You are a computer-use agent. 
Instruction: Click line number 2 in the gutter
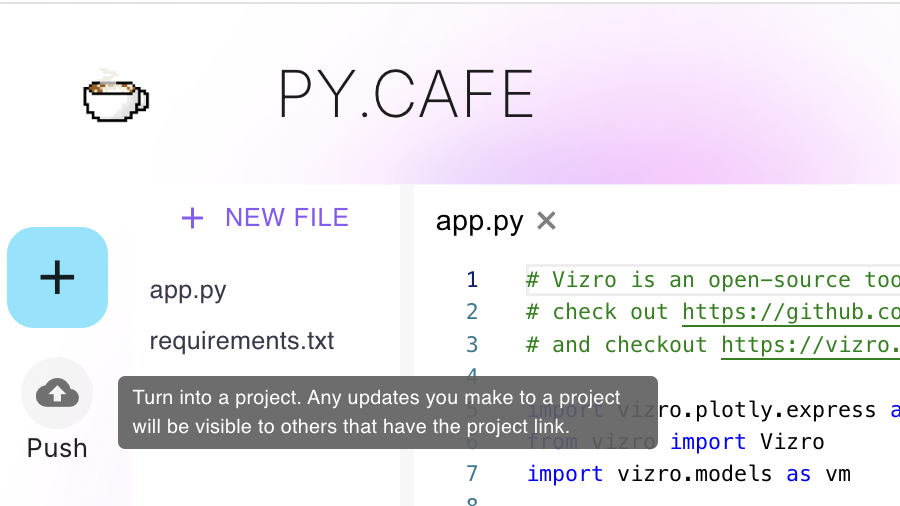(x=472, y=312)
